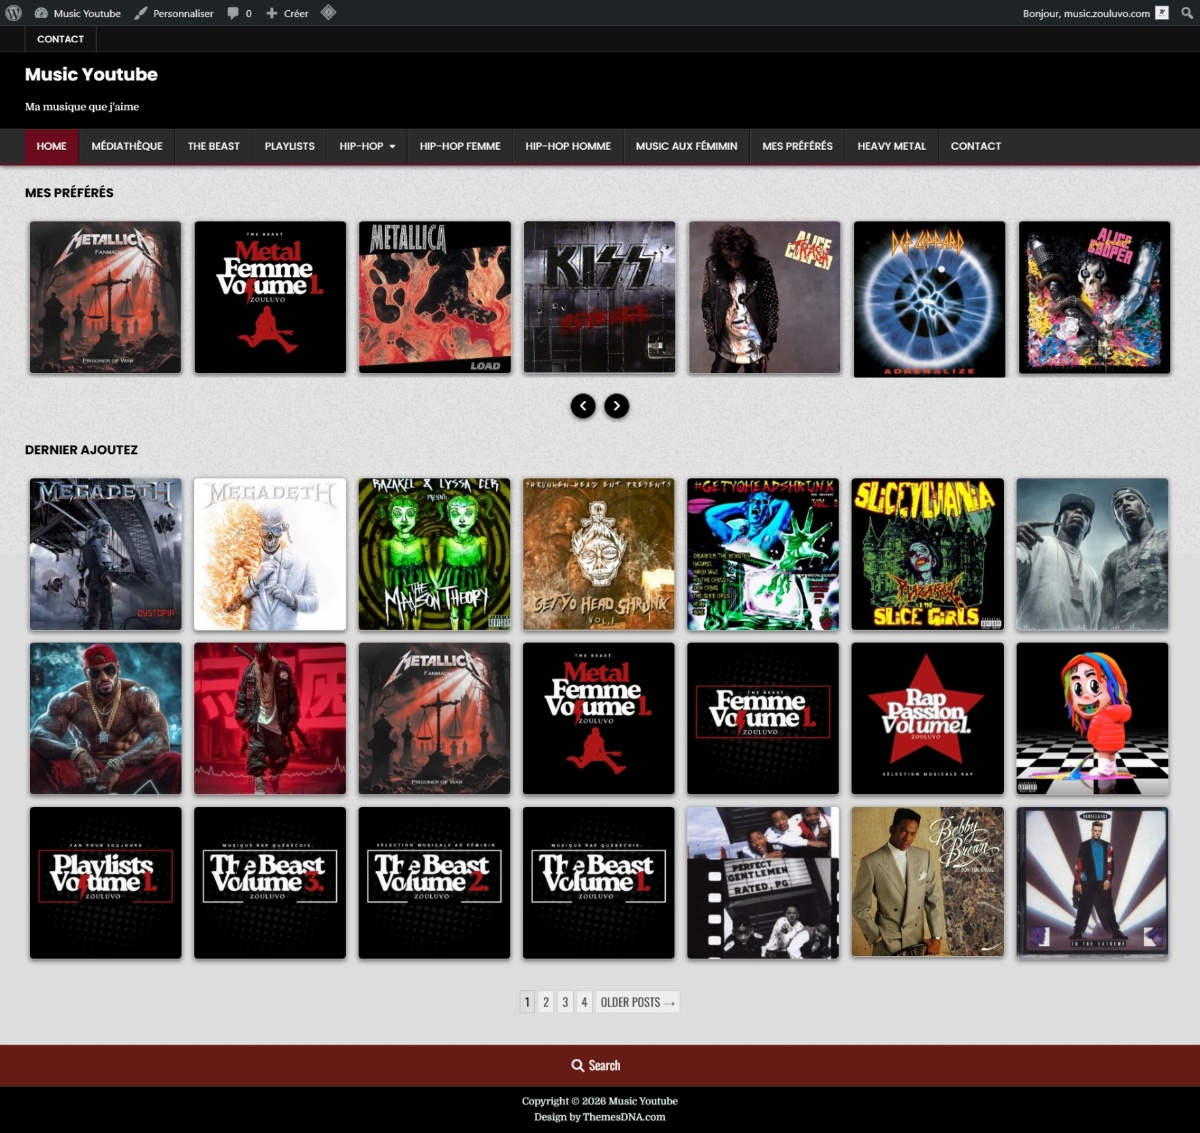Click the Music Youtube site title
Image resolution: width=1200 pixels, height=1133 pixels.
91,74
